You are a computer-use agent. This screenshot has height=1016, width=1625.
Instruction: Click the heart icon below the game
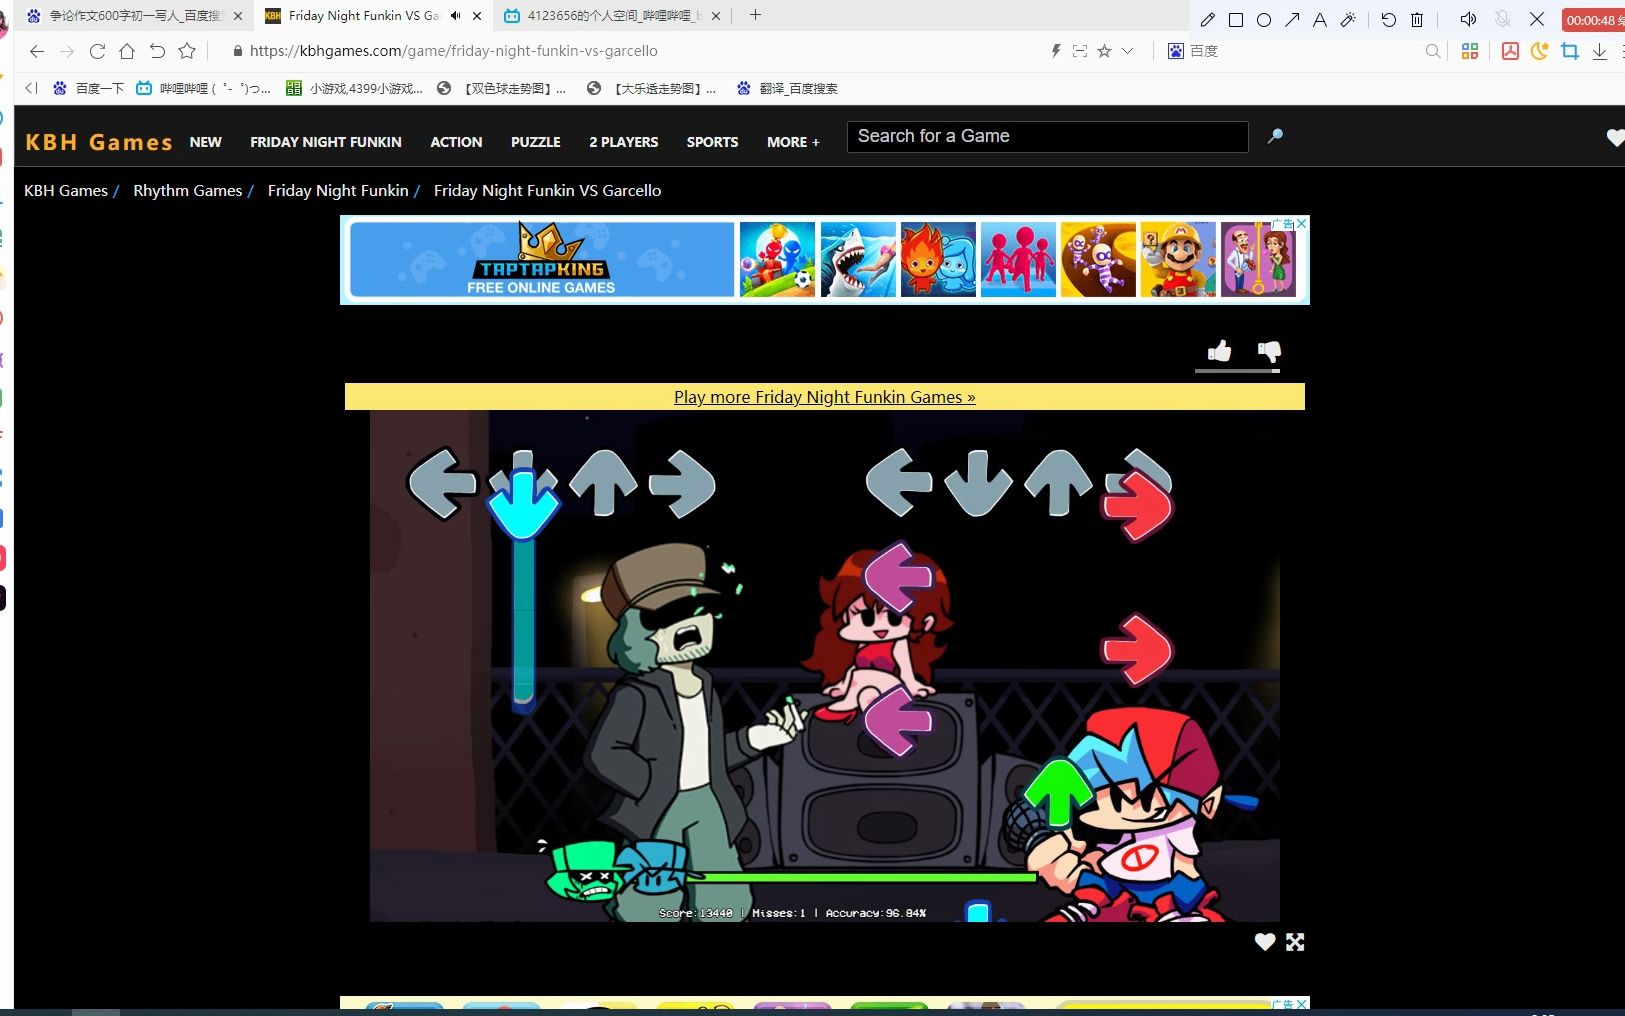(1264, 941)
